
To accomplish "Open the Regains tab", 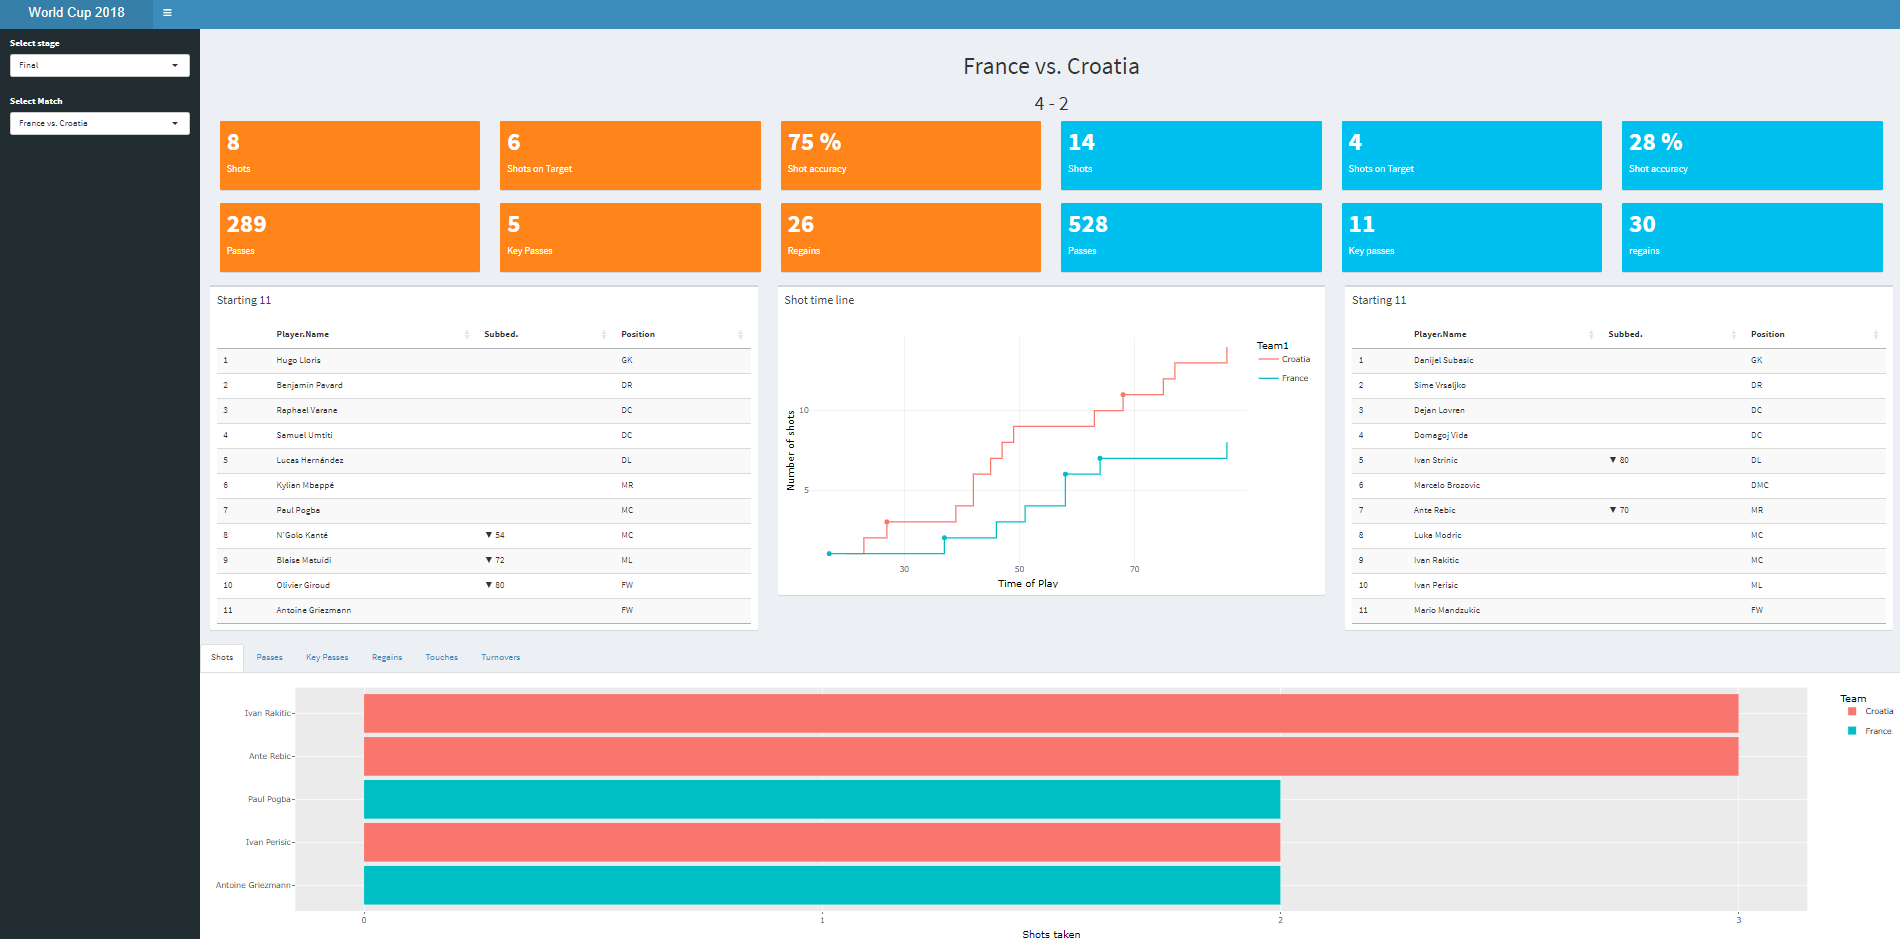I will coord(387,657).
